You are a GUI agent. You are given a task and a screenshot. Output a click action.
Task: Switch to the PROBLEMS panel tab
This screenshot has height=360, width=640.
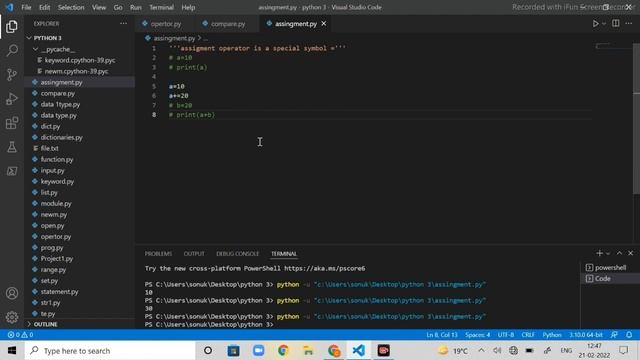pos(158,254)
